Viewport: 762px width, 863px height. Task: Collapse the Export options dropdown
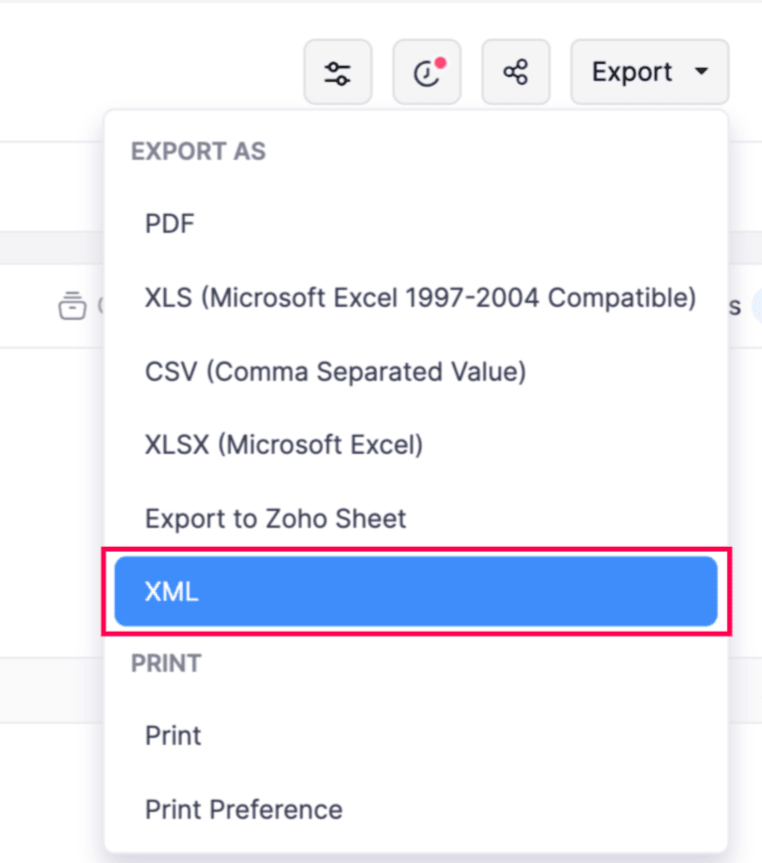click(649, 71)
